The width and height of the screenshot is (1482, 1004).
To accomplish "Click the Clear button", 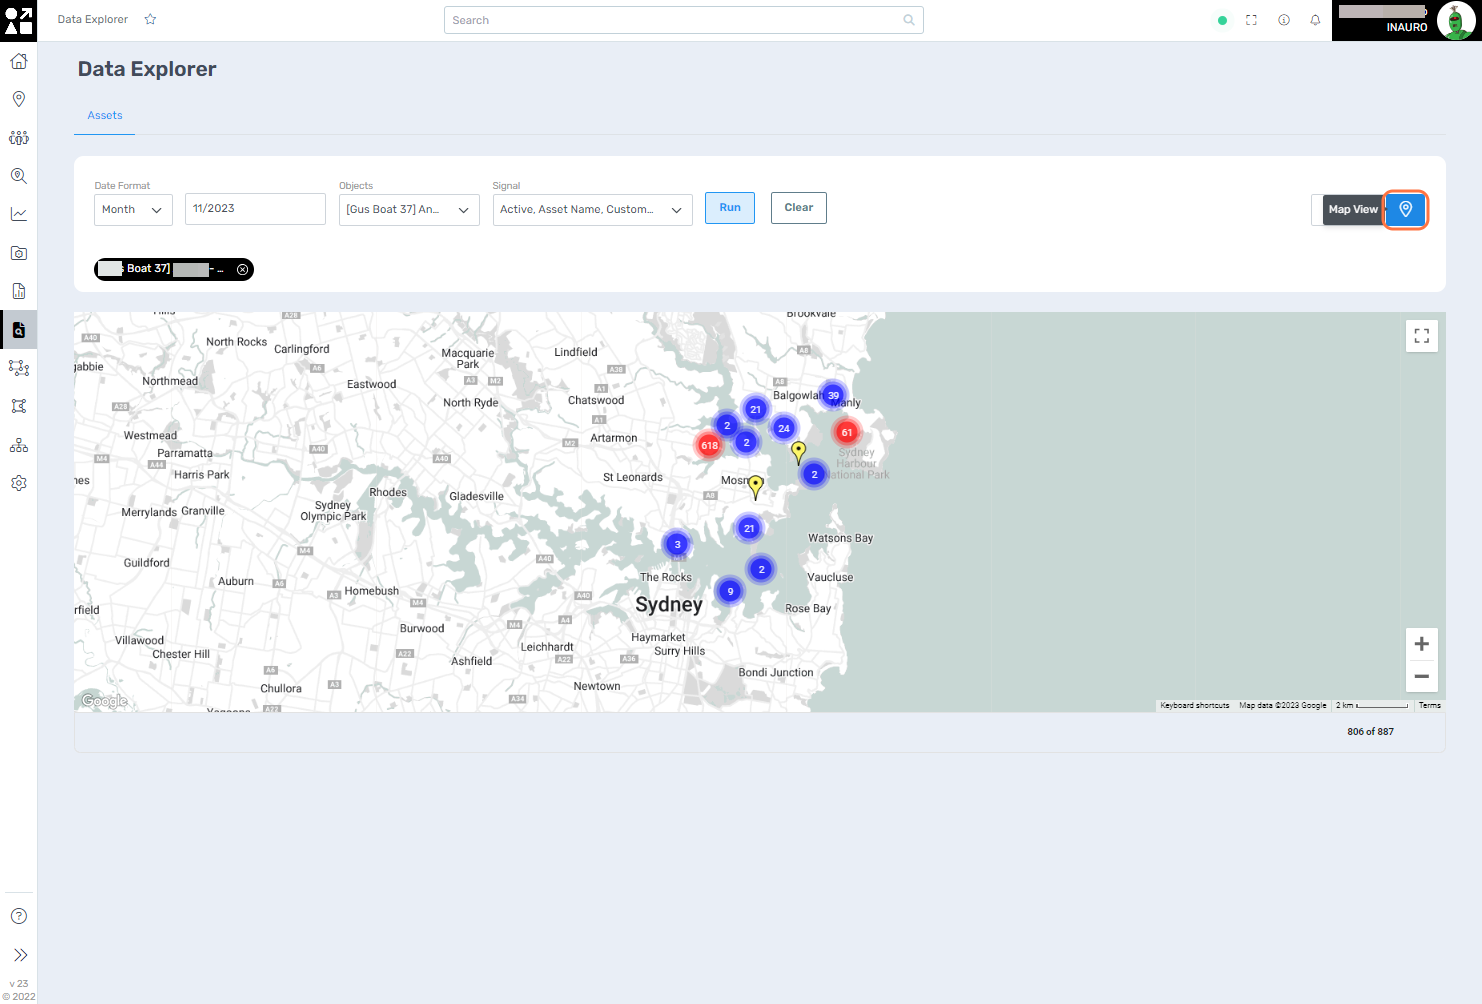I will click(799, 208).
